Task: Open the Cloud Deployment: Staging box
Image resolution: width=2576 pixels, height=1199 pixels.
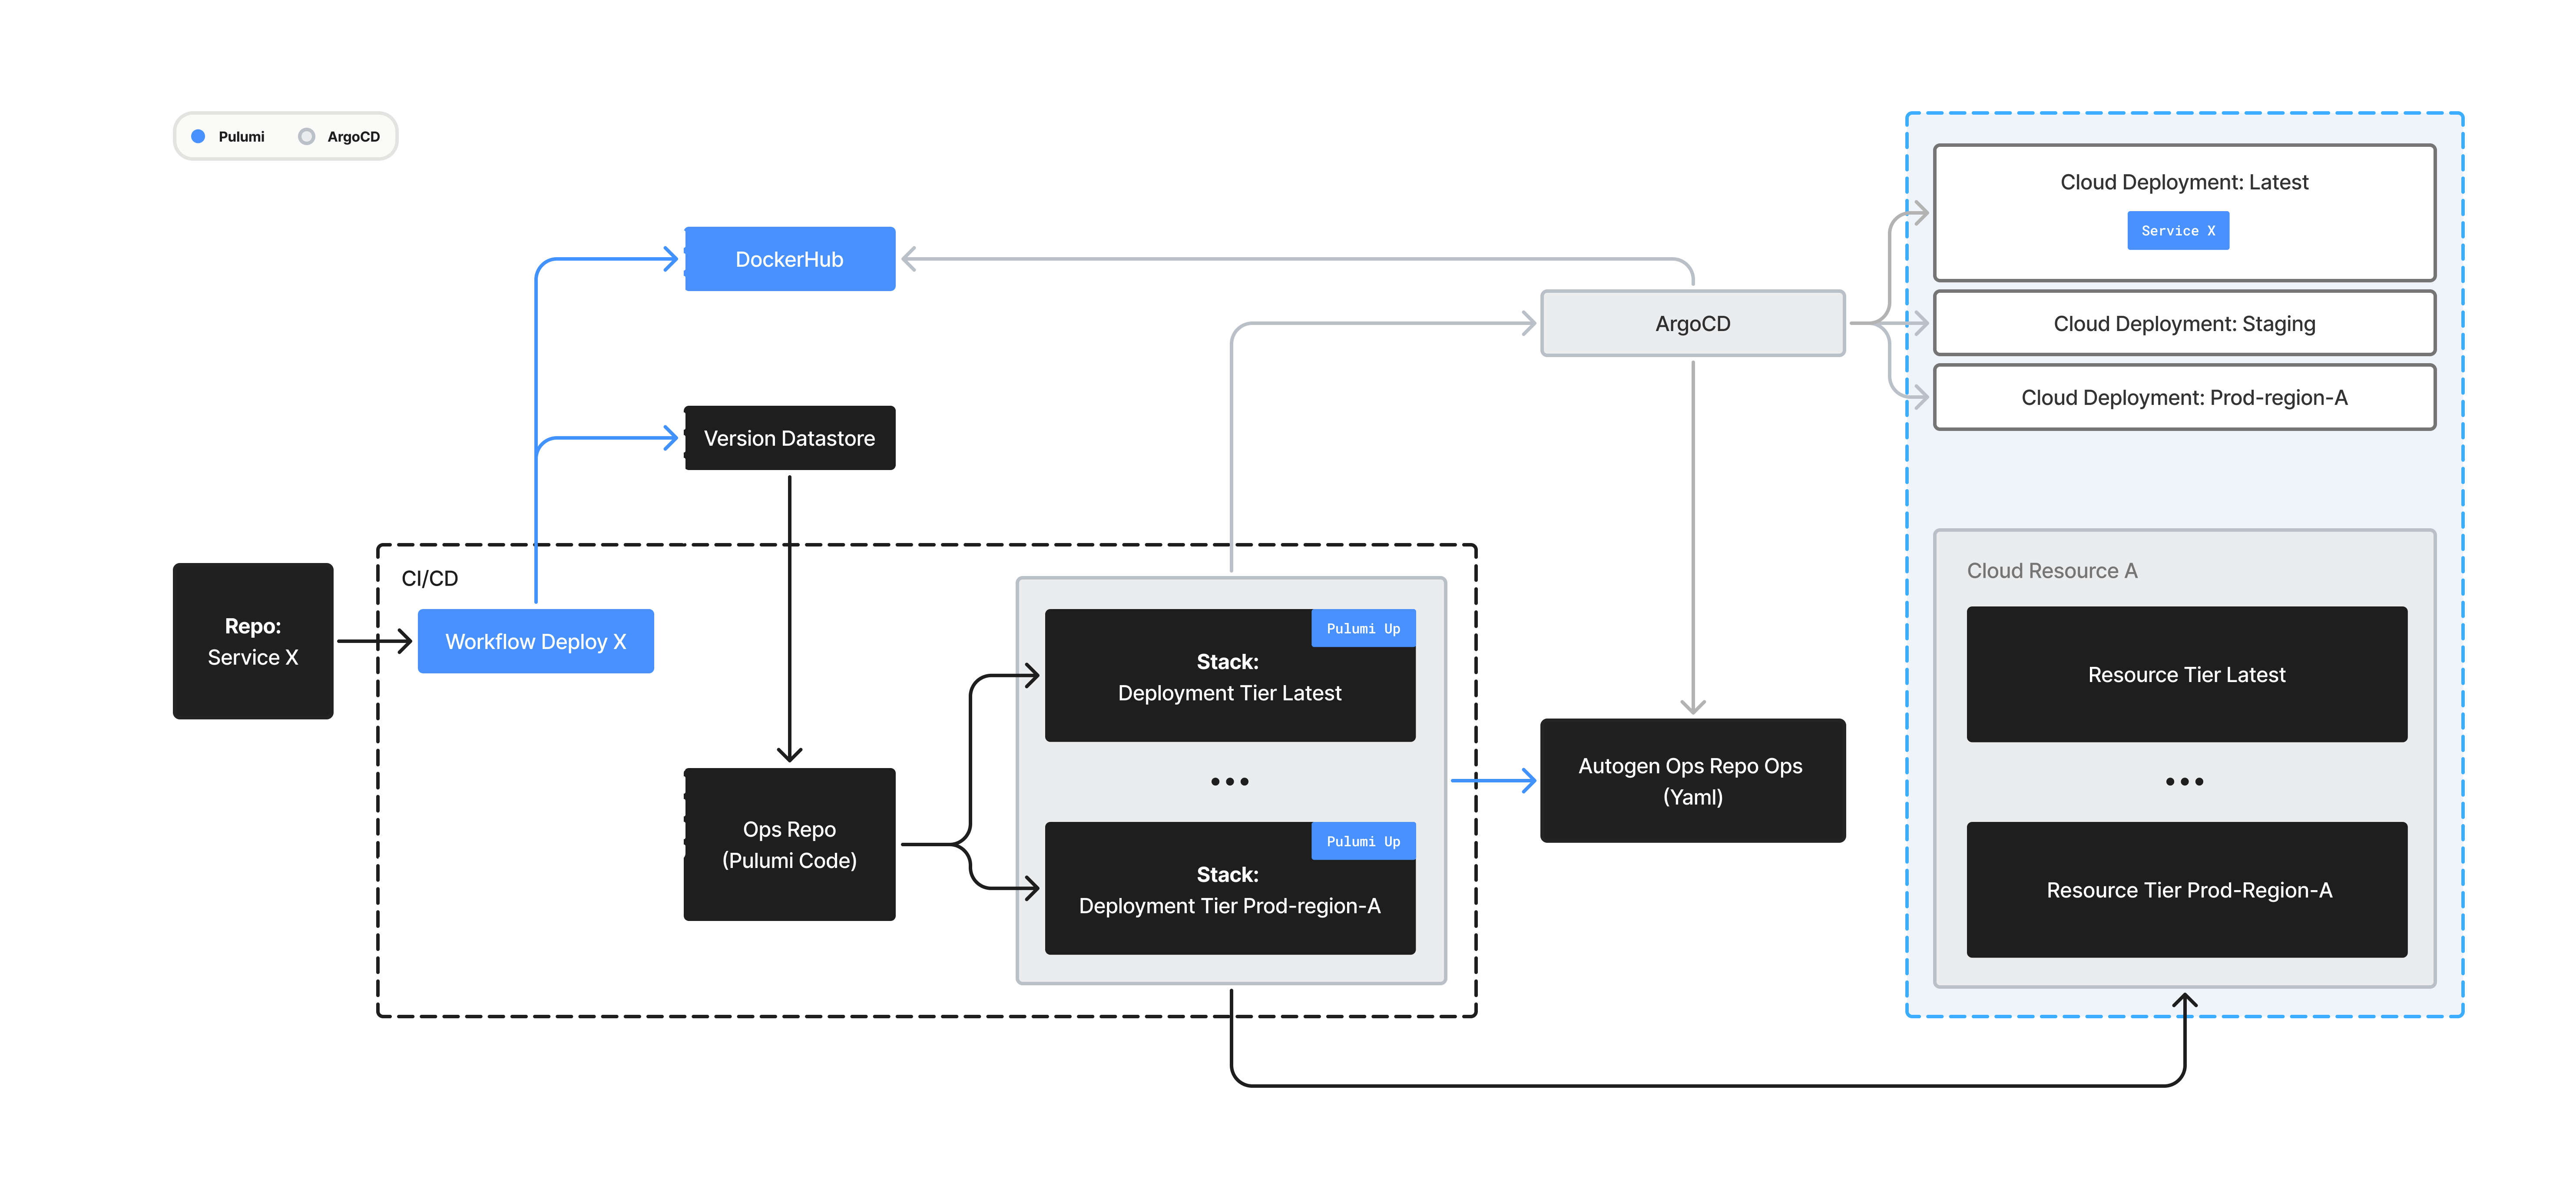Action: point(2184,323)
